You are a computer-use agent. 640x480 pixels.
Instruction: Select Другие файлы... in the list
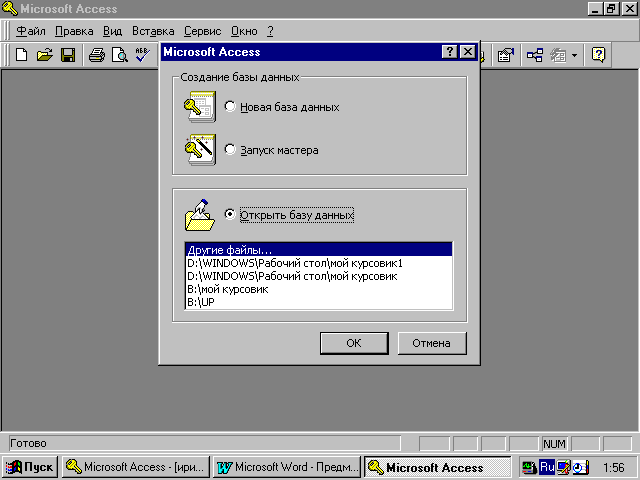[318, 250]
